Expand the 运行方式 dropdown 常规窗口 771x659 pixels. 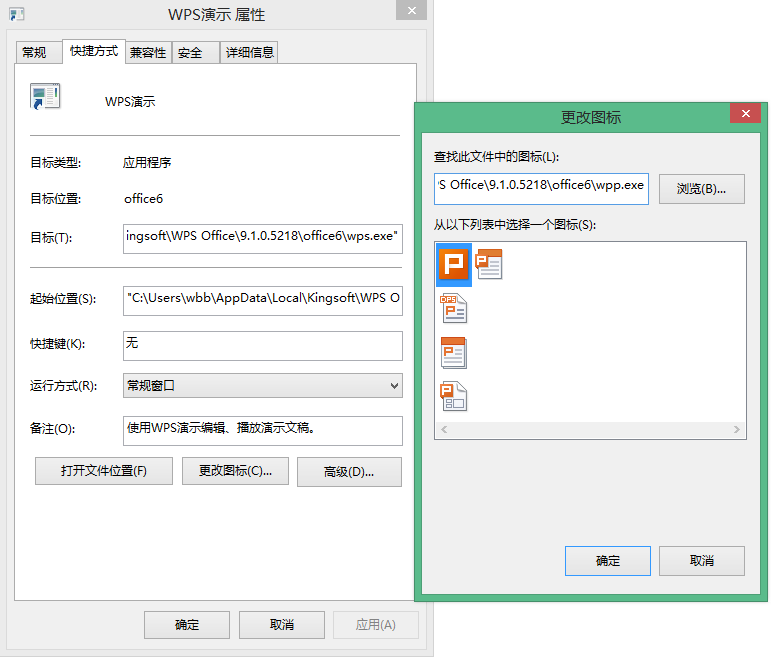coord(263,386)
